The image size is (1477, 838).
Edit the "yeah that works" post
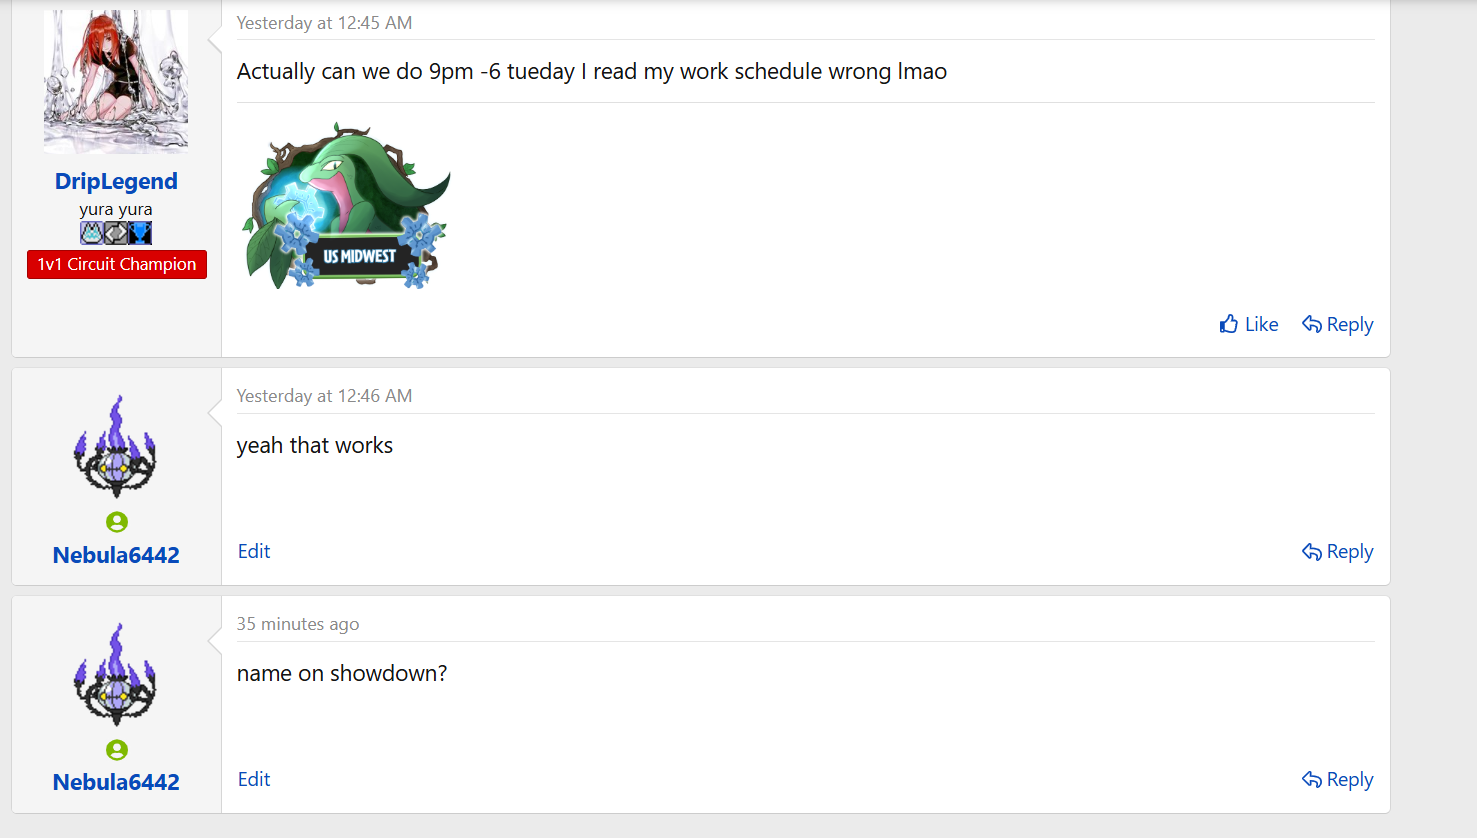(254, 551)
